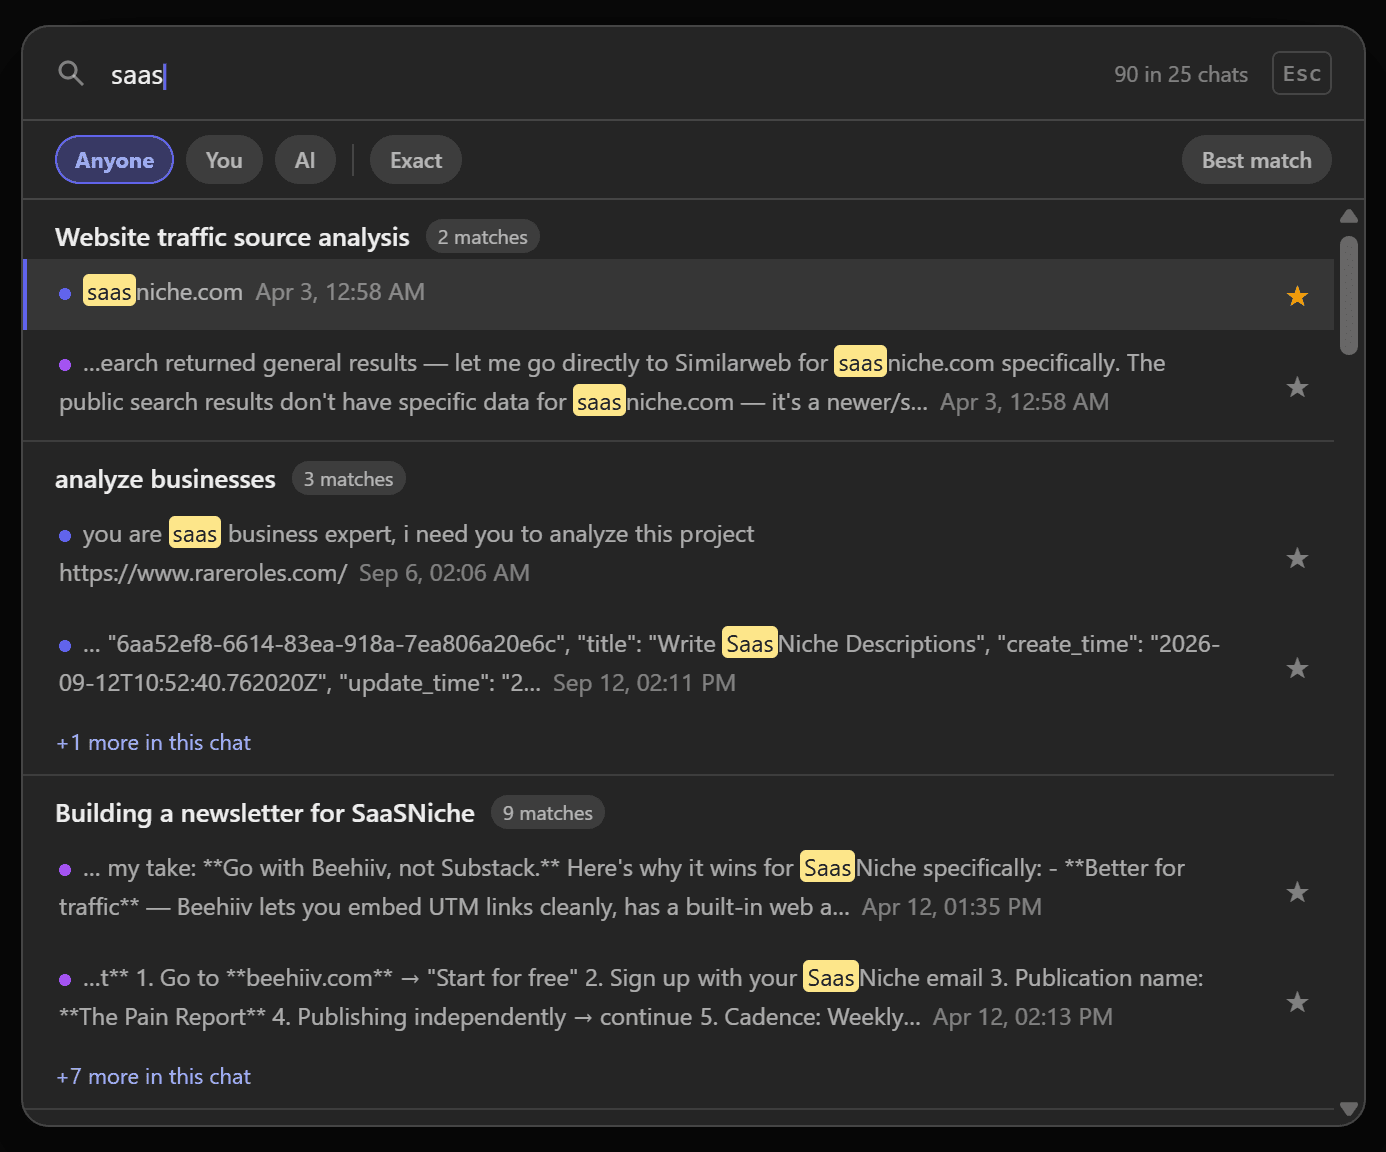Filter results to AI messages
Screen dimensions: 1386x1152
[x=305, y=160]
